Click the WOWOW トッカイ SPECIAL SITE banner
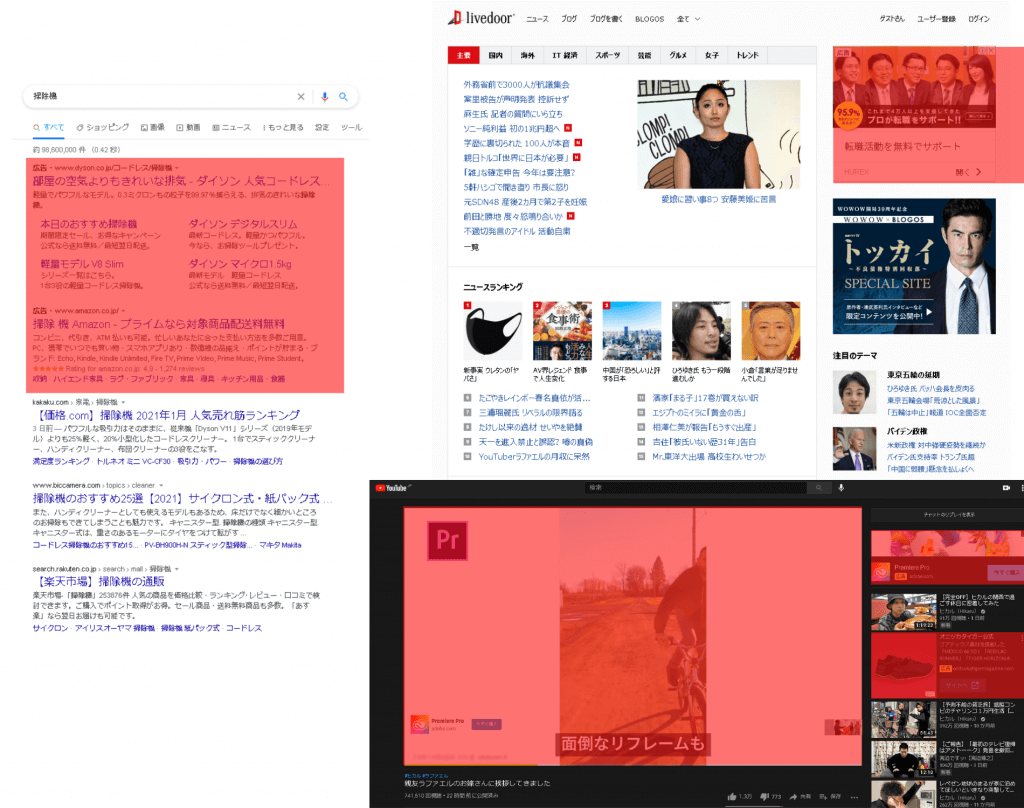This screenshot has width=1024, height=808. (914, 267)
